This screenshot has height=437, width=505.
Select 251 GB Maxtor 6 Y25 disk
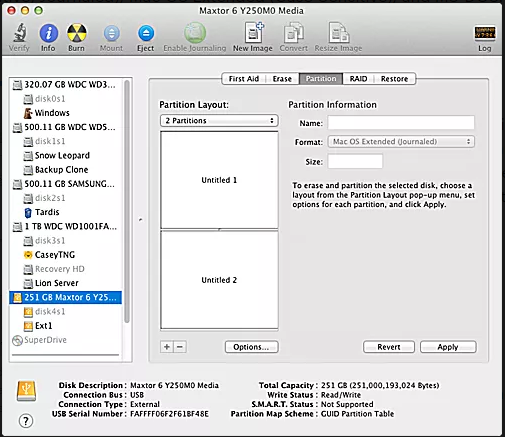(65, 297)
